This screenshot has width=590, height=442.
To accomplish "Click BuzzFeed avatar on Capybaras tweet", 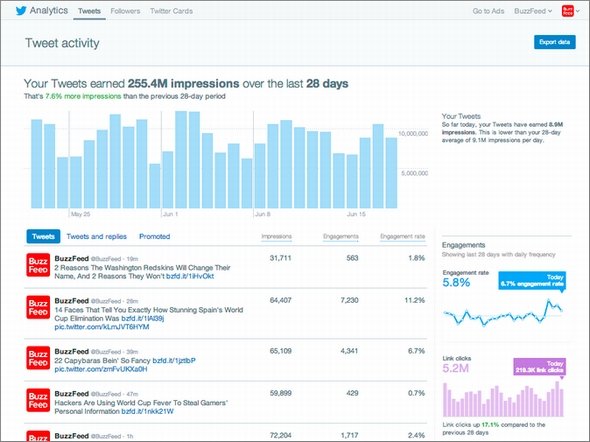I will click(38, 358).
